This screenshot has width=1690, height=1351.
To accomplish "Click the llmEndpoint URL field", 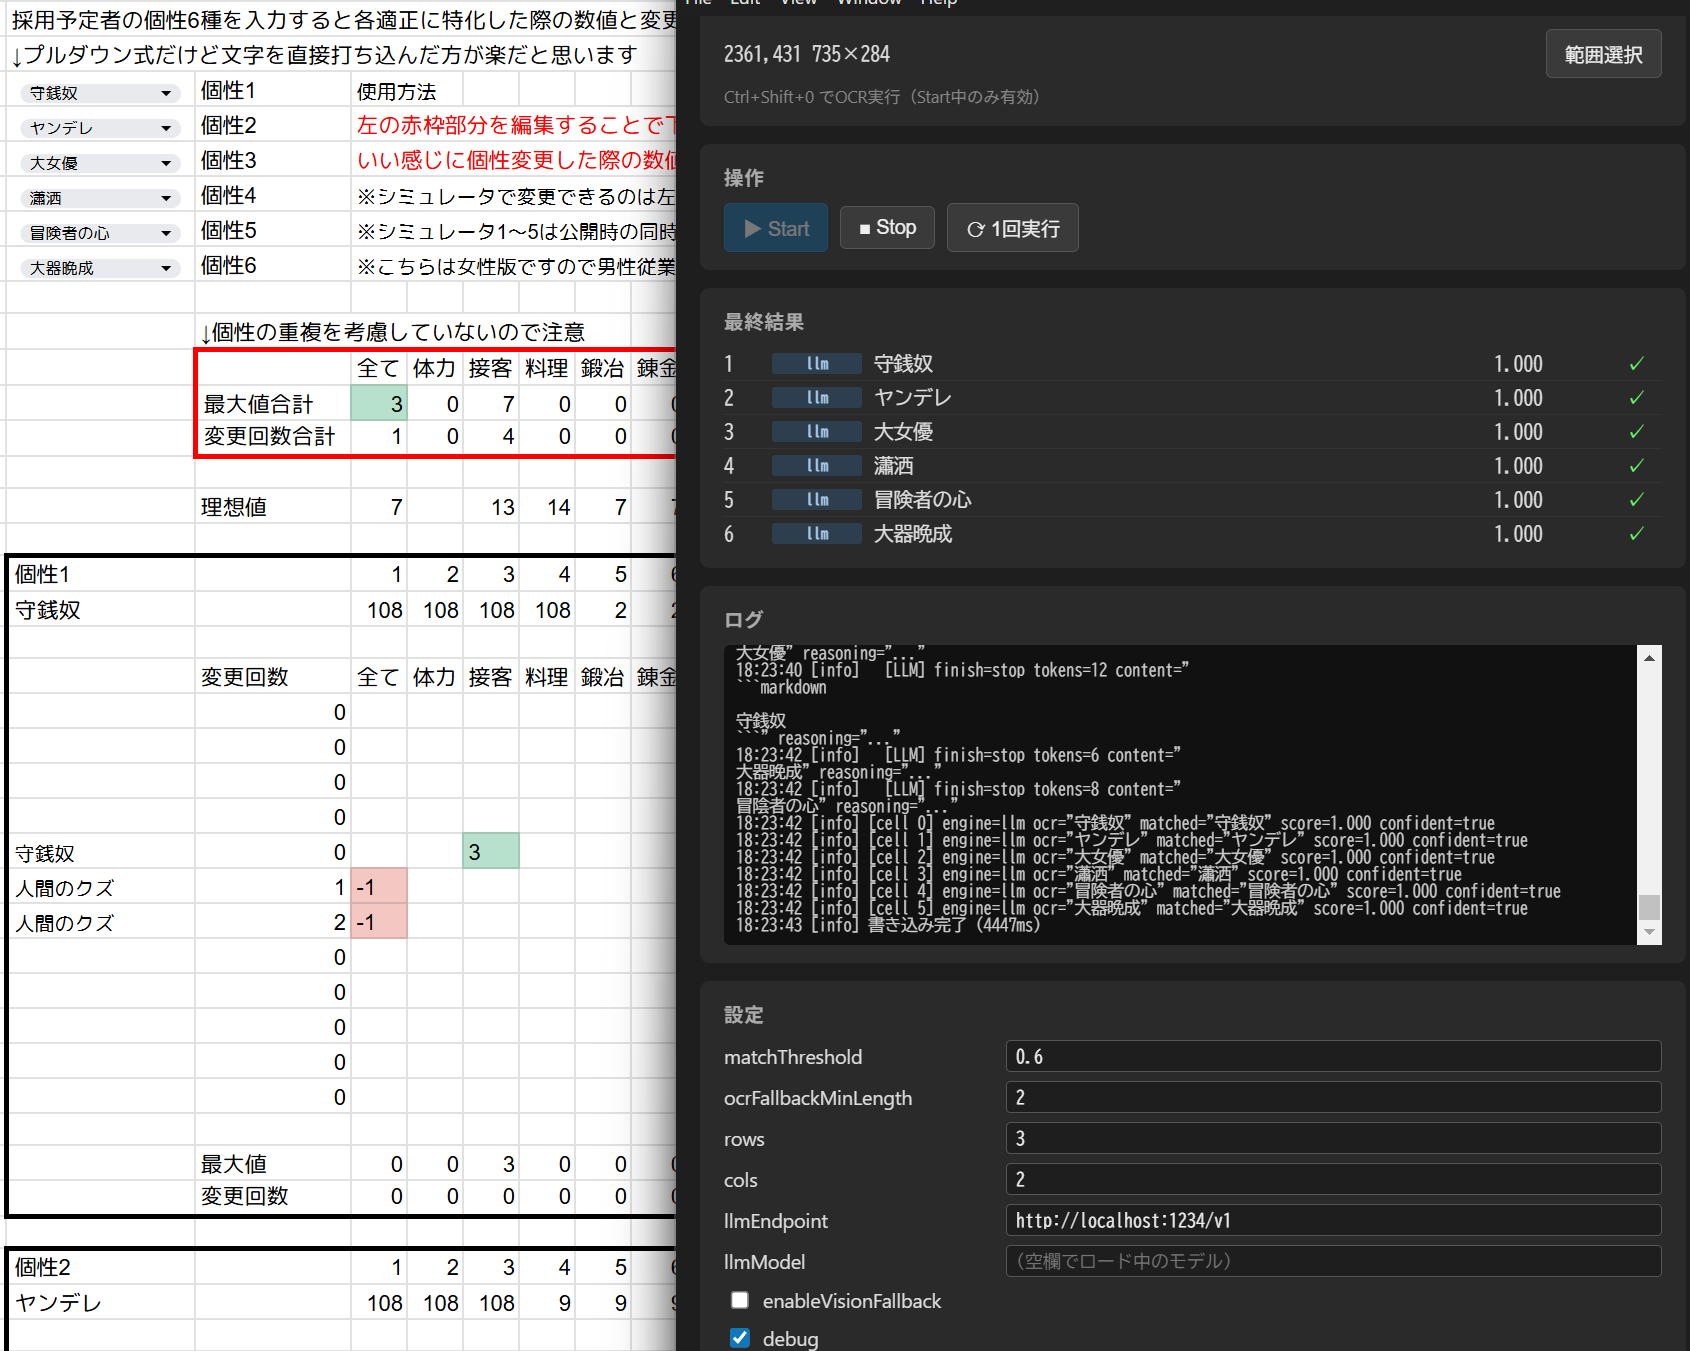I will point(1332,1221).
